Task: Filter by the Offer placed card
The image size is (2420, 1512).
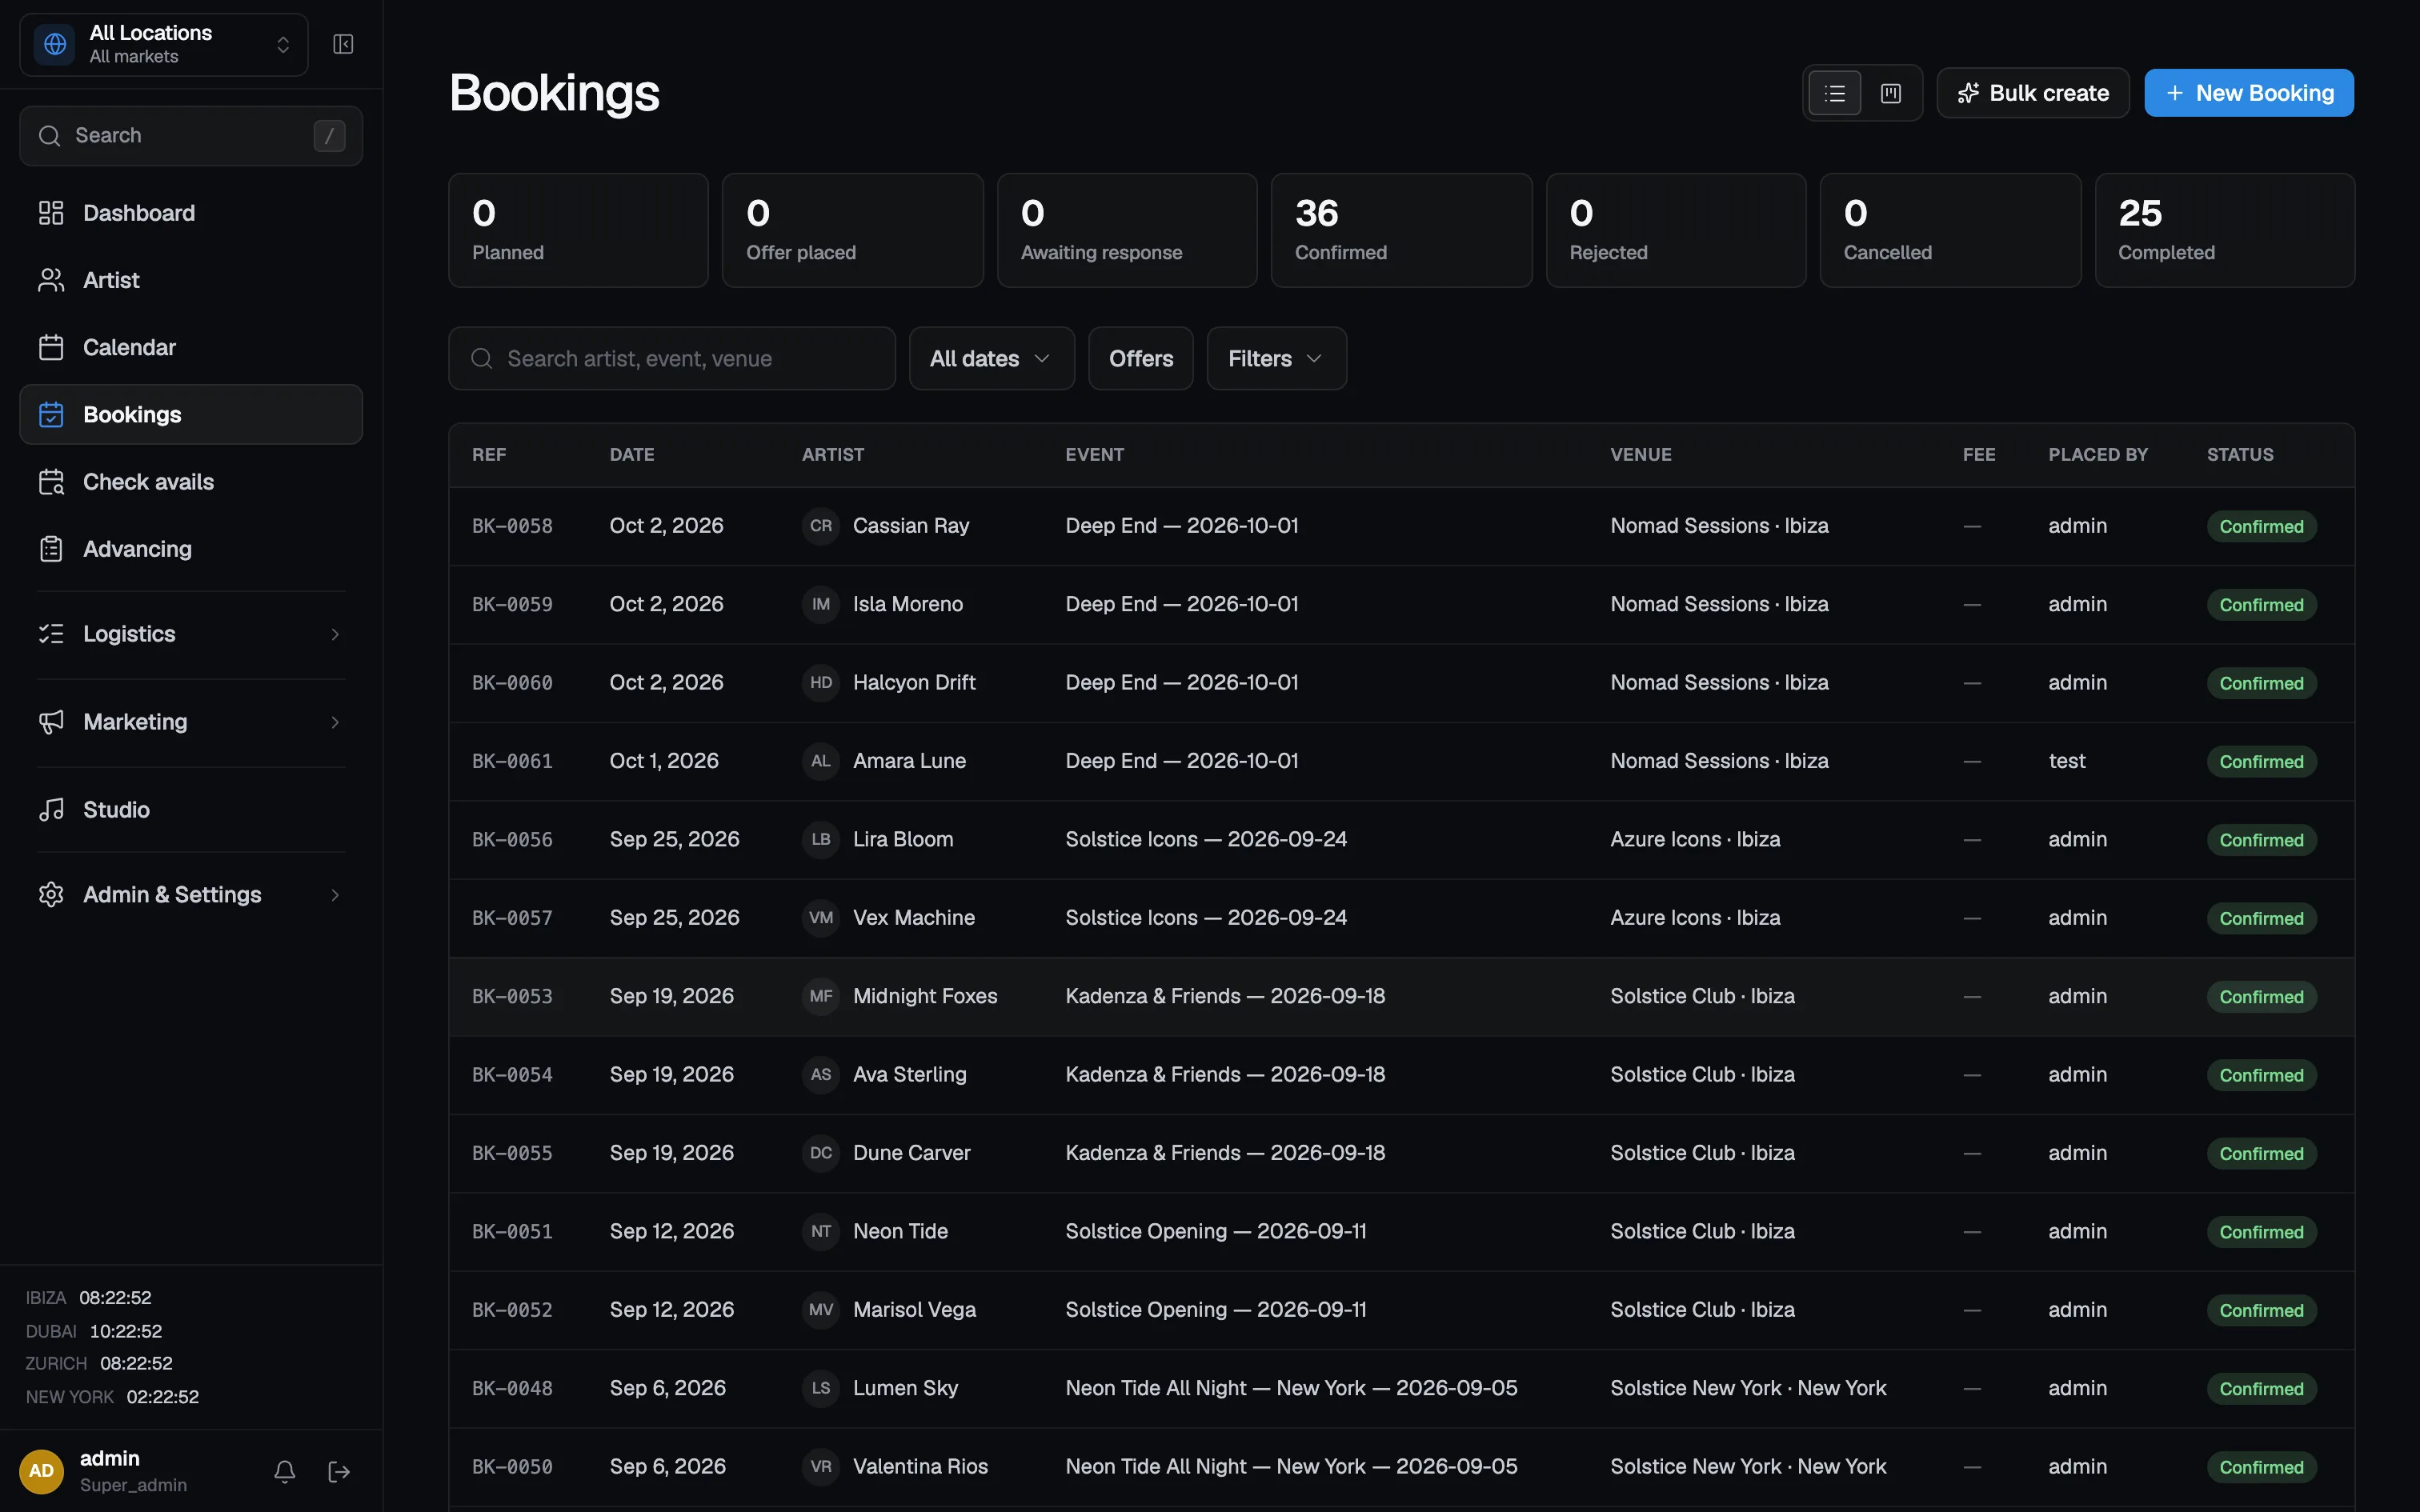Action: coord(852,230)
